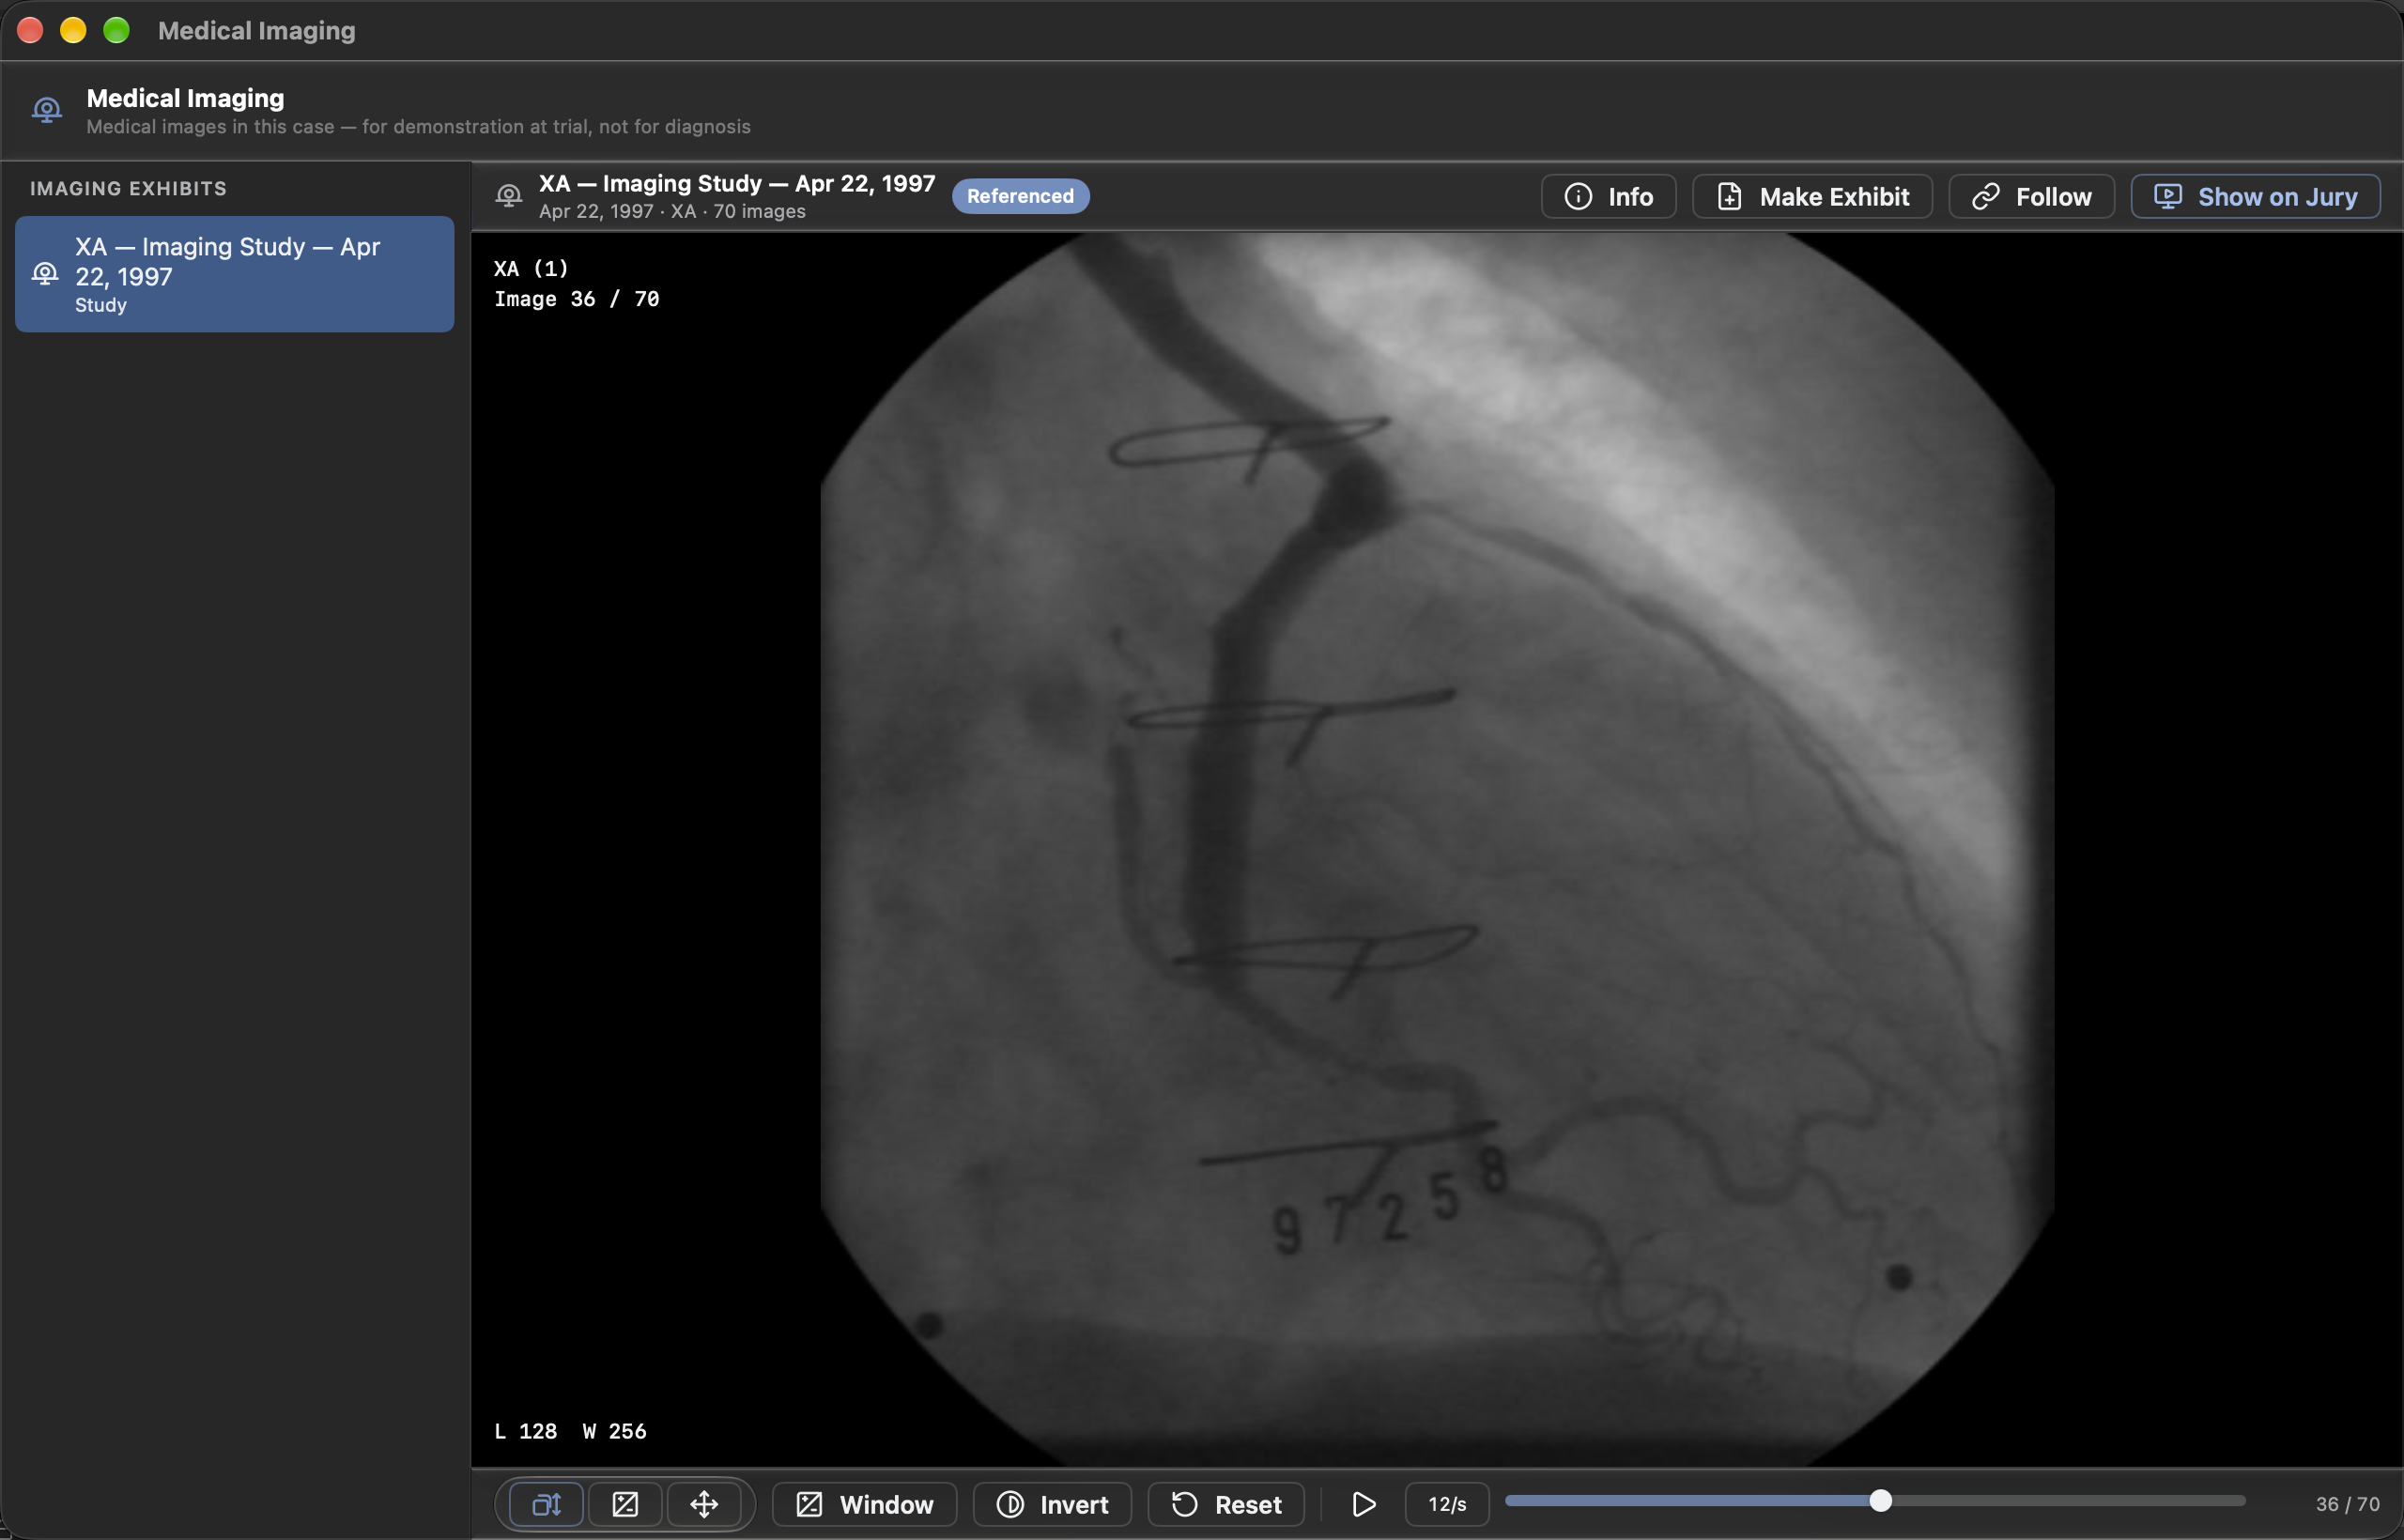Click the 'L 128 W 256' overlay text

pyautogui.click(x=570, y=1431)
